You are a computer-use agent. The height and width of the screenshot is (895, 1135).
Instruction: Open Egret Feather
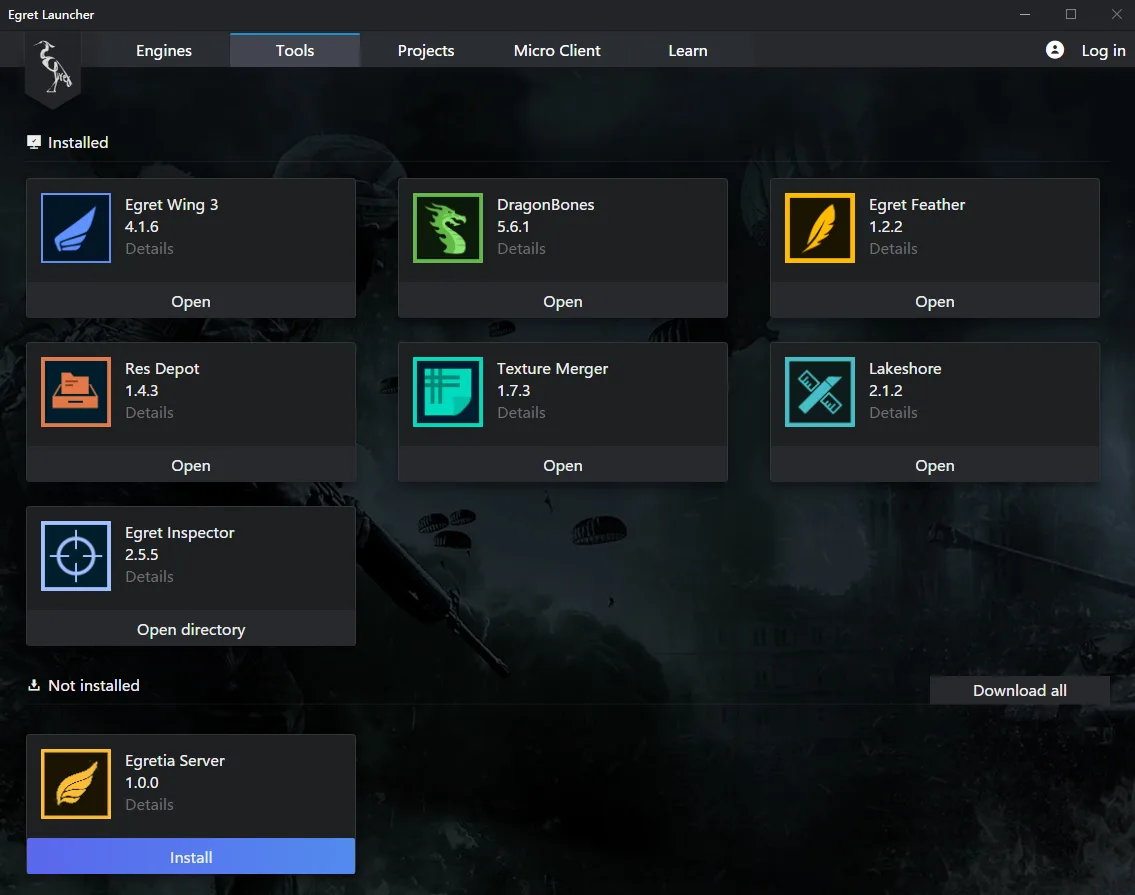(x=935, y=301)
